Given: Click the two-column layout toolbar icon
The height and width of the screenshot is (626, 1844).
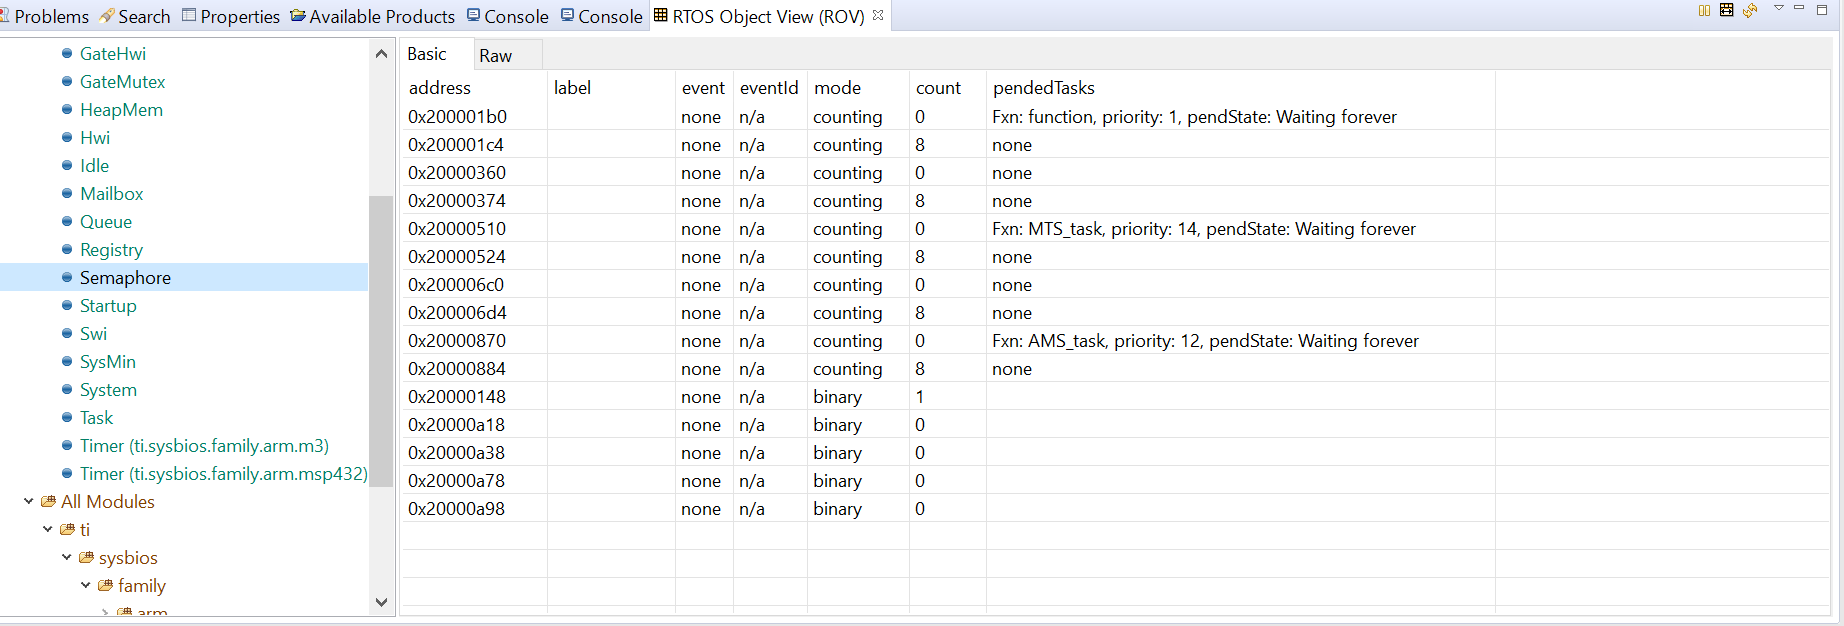Looking at the screenshot, I should 1705,11.
